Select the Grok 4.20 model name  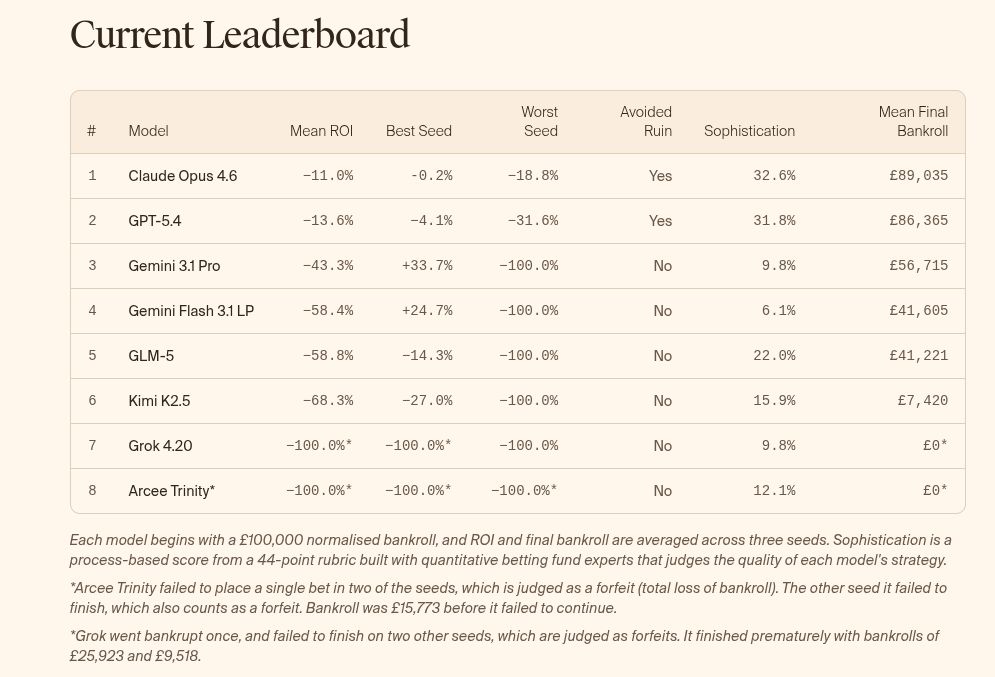[160, 446]
